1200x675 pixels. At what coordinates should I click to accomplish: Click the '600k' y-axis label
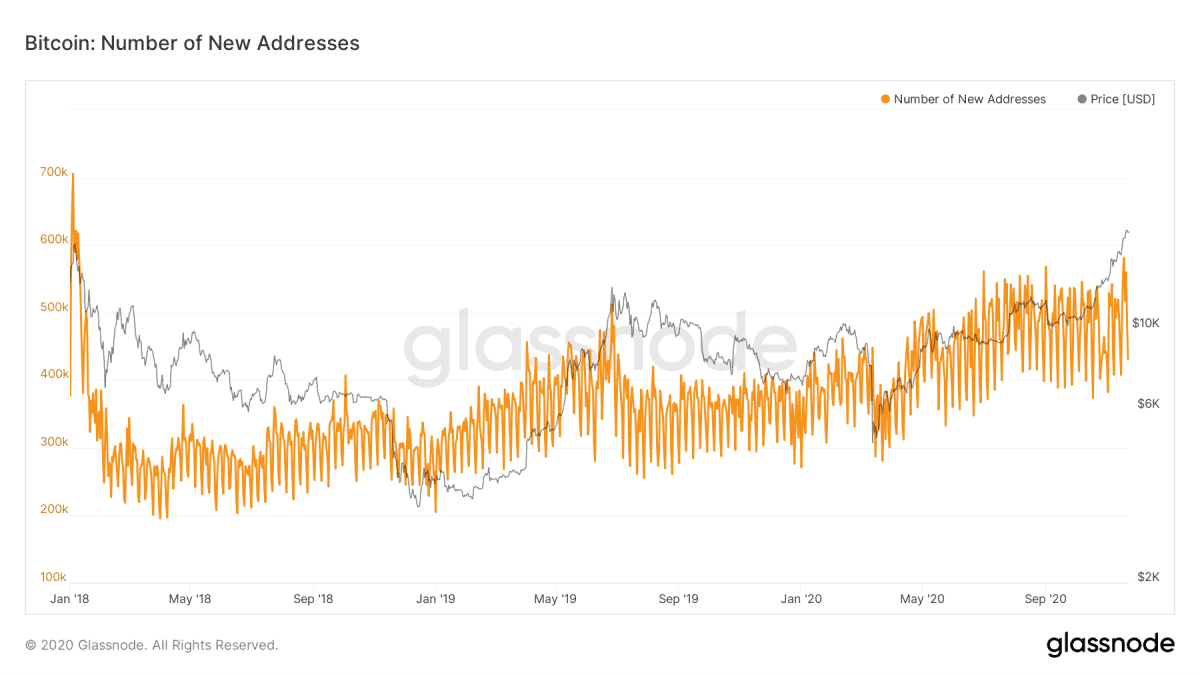point(54,240)
